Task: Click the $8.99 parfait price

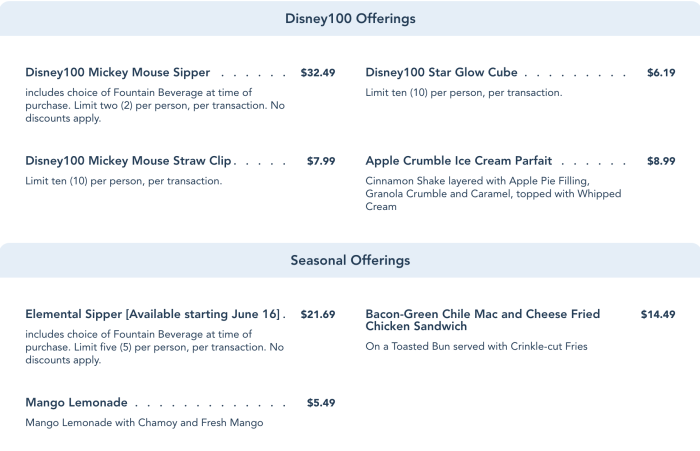Action: click(661, 161)
